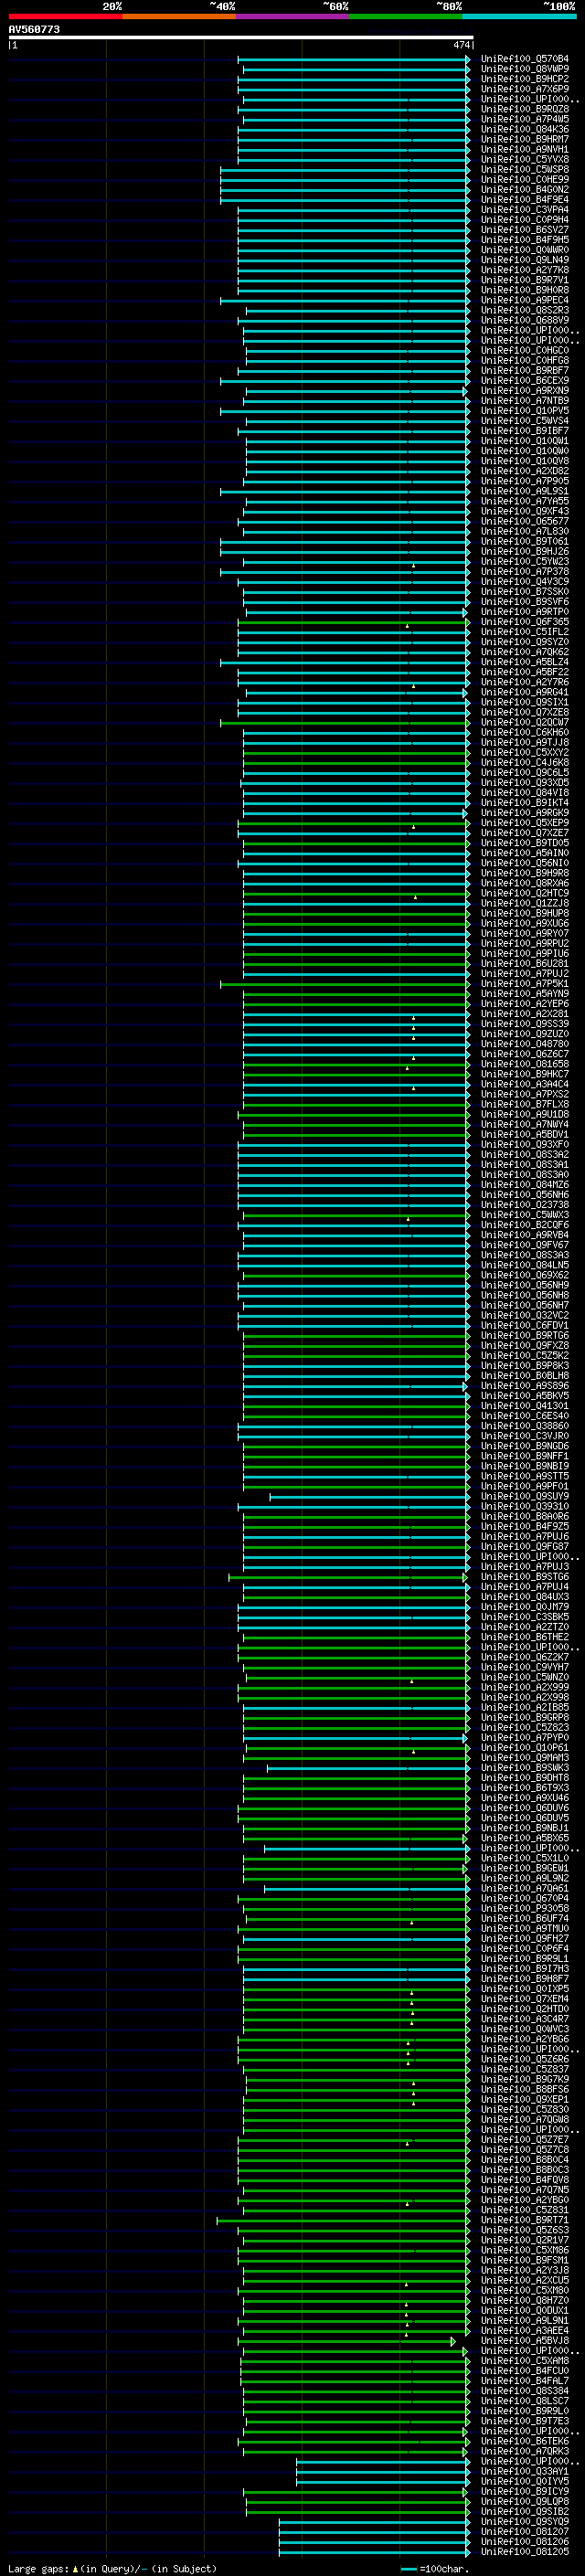Click the orange ~40% identity legend segment
Image resolution: width=585 pixels, height=2576 pixels.
179,16
